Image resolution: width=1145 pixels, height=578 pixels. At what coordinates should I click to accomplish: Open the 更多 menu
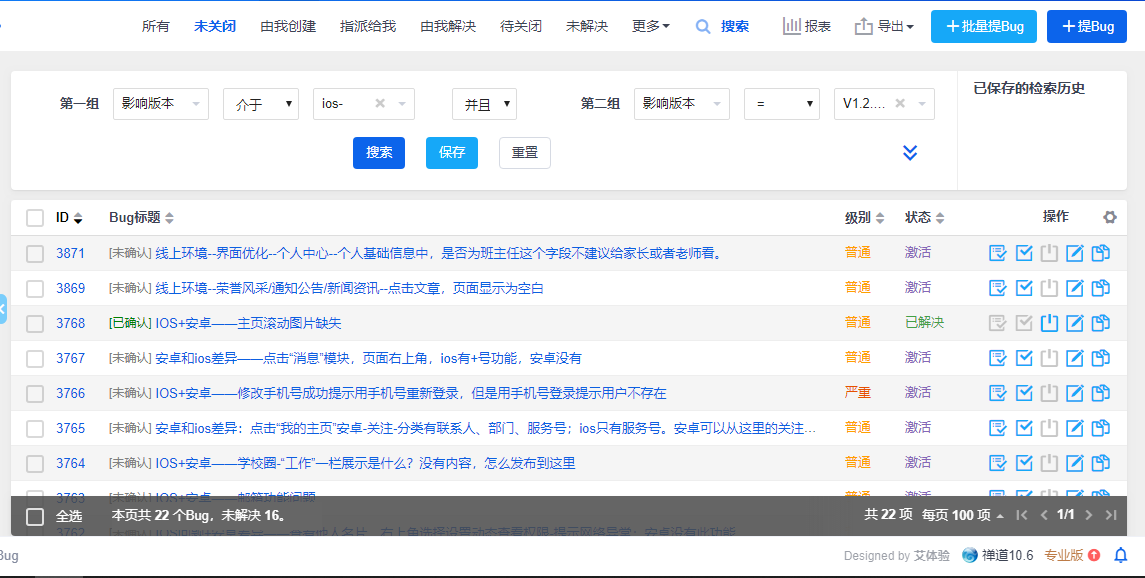point(651,26)
